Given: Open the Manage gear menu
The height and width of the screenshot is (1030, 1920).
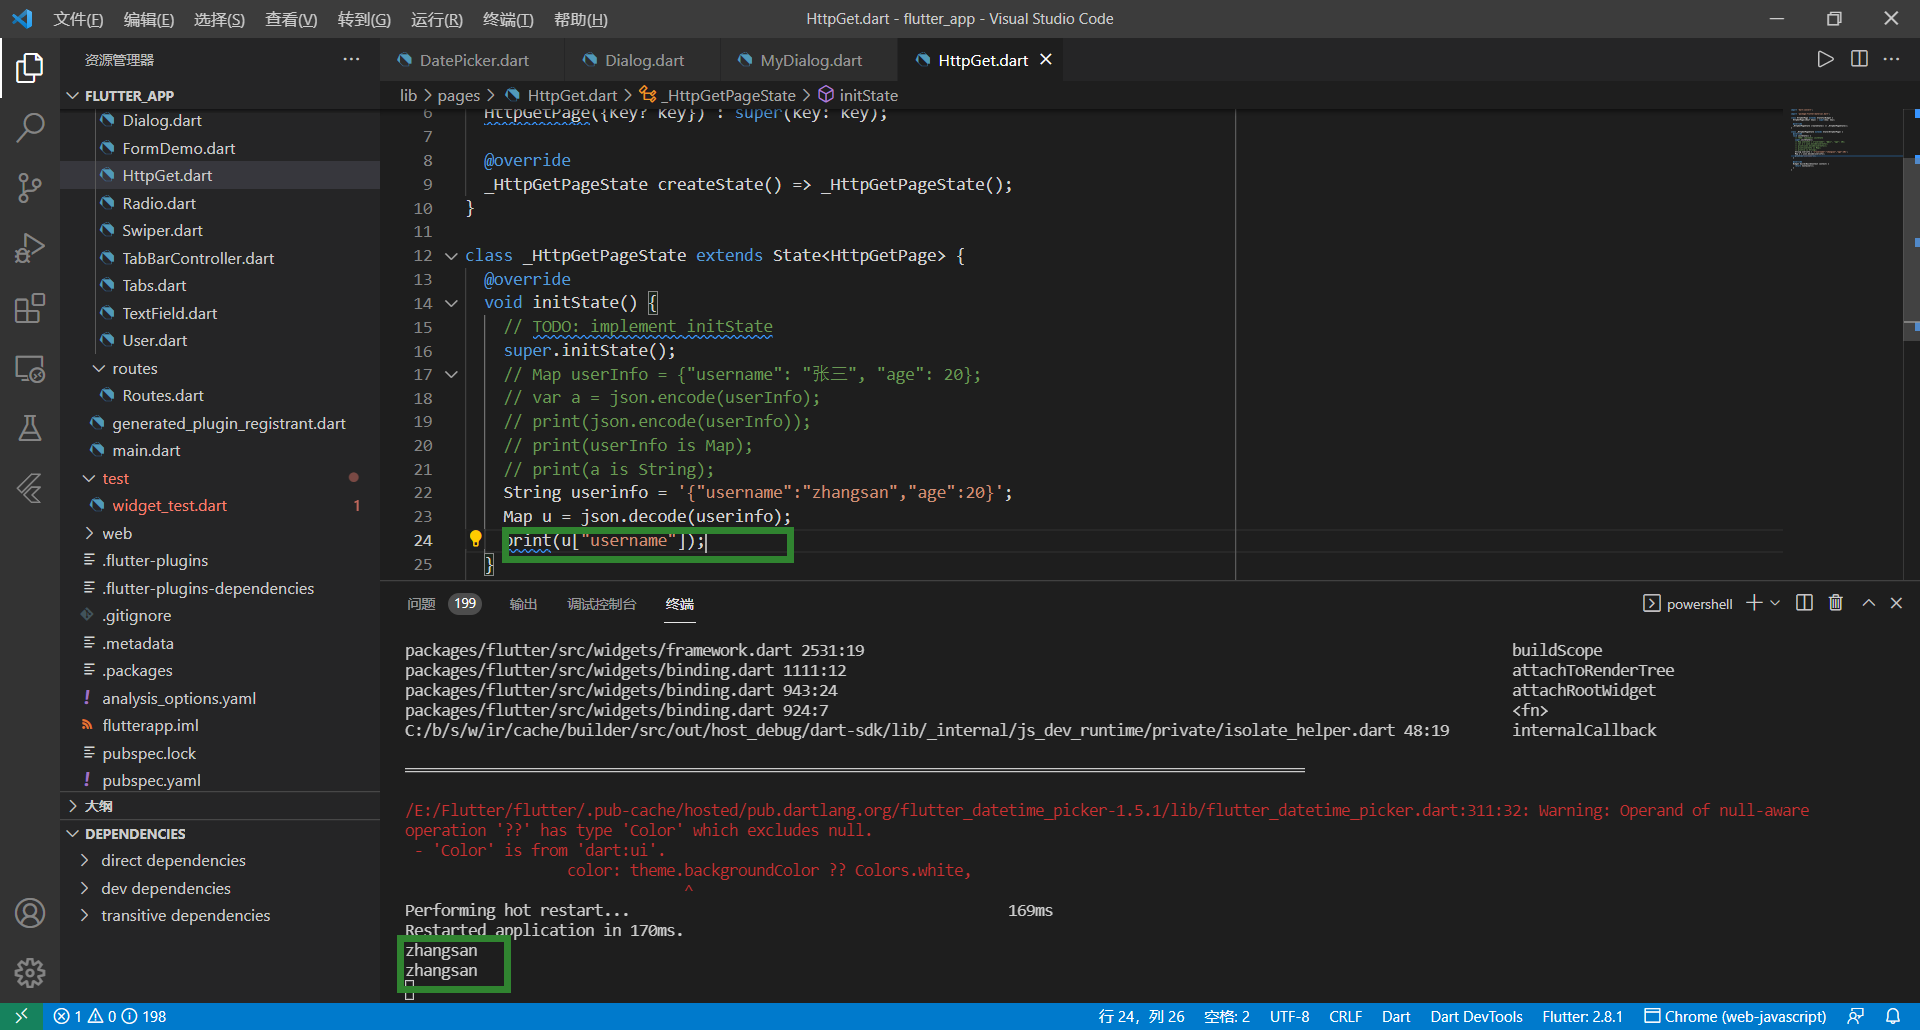Looking at the screenshot, I should [x=30, y=972].
